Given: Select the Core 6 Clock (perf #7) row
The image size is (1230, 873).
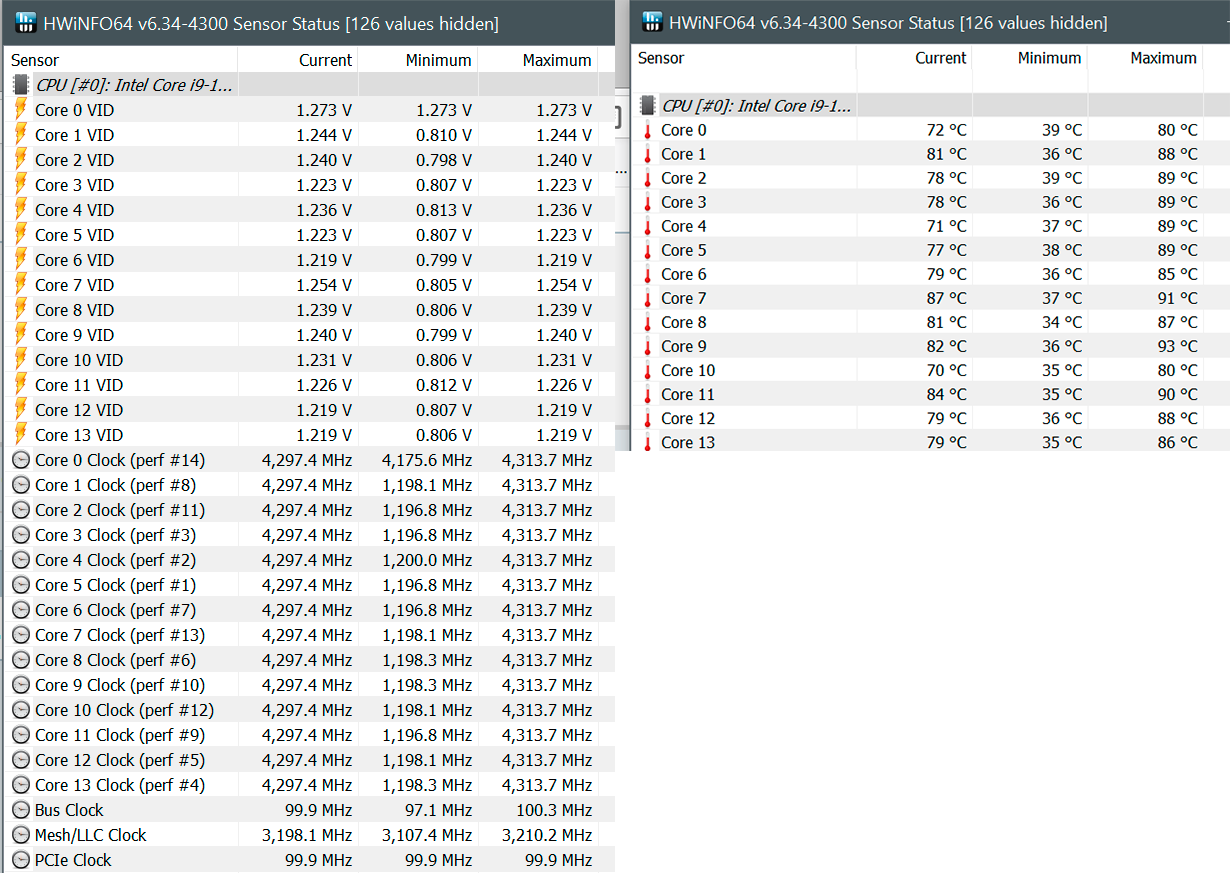Looking at the screenshot, I should coord(309,610).
